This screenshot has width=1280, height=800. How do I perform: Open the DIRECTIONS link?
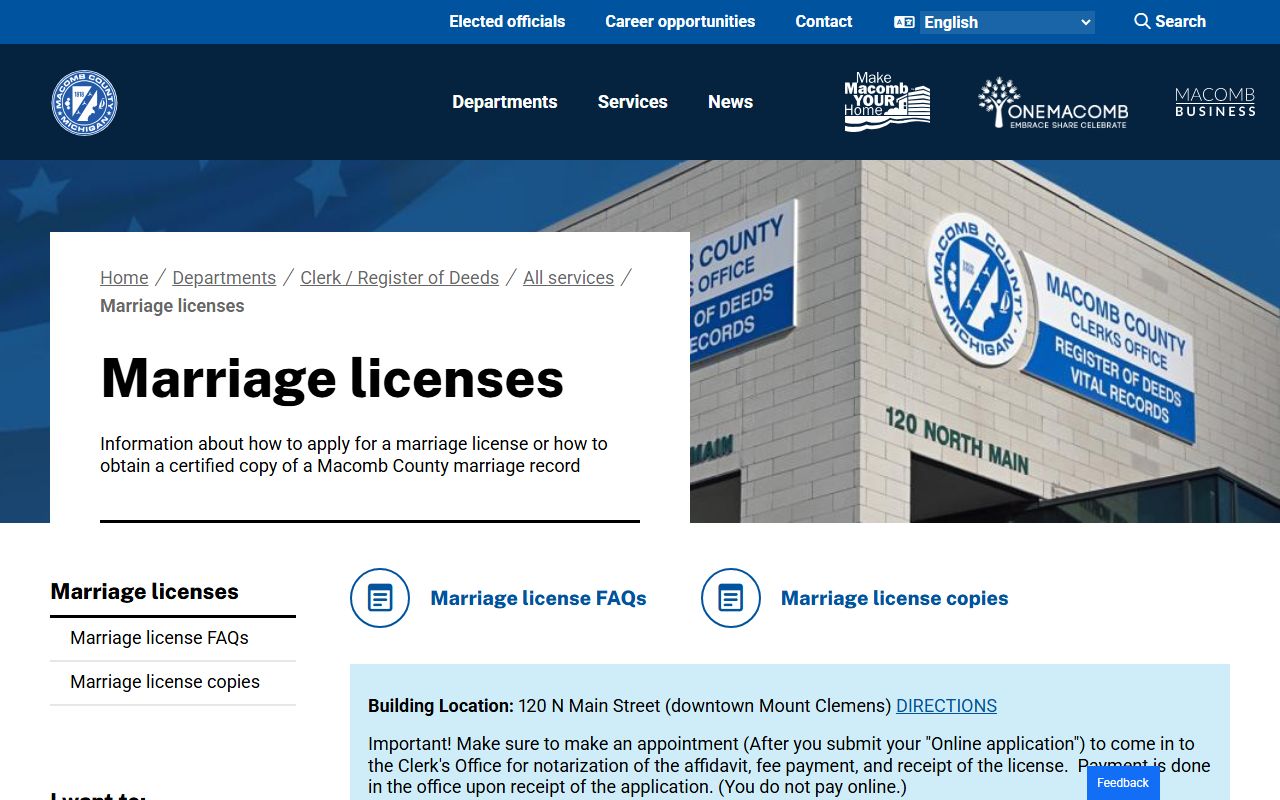pos(946,706)
